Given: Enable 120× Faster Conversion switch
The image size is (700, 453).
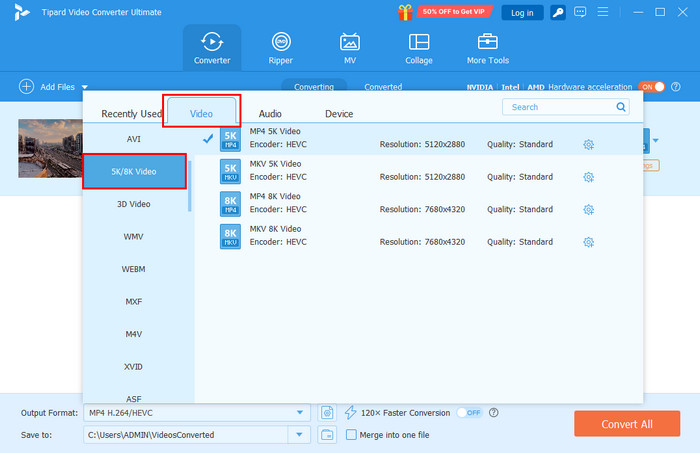Looking at the screenshot, I should tap(468, 412).
